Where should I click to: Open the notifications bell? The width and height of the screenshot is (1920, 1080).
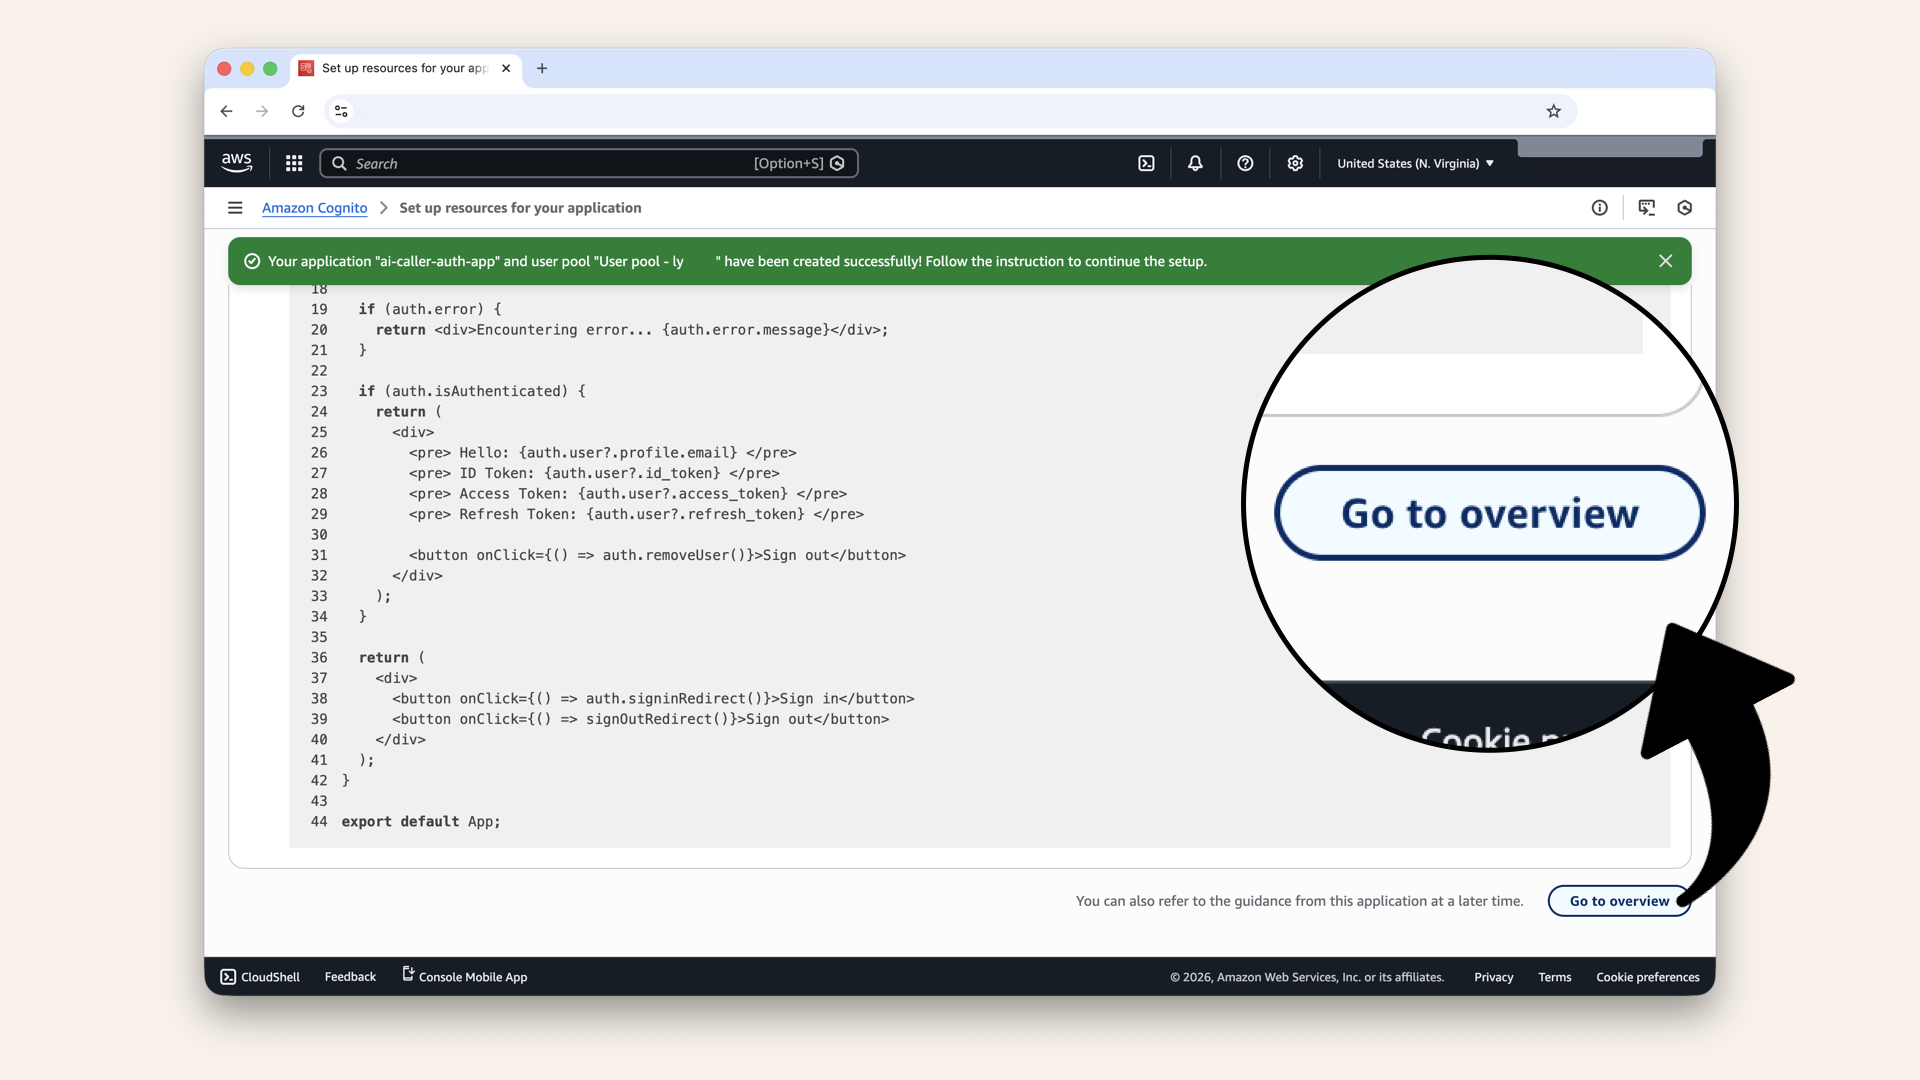pyautogui.click(x=1195, y=163)
